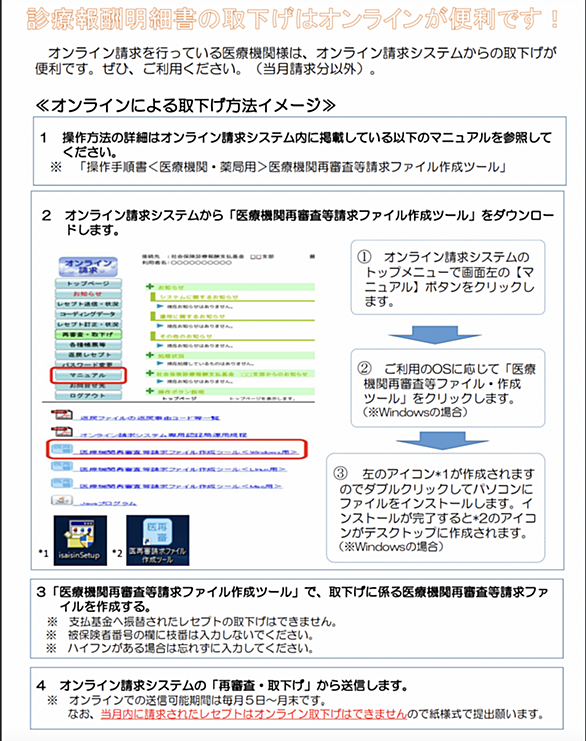
Task: Open the トップページ menu button
Action: pyautogui.click(x=88, y=284)
